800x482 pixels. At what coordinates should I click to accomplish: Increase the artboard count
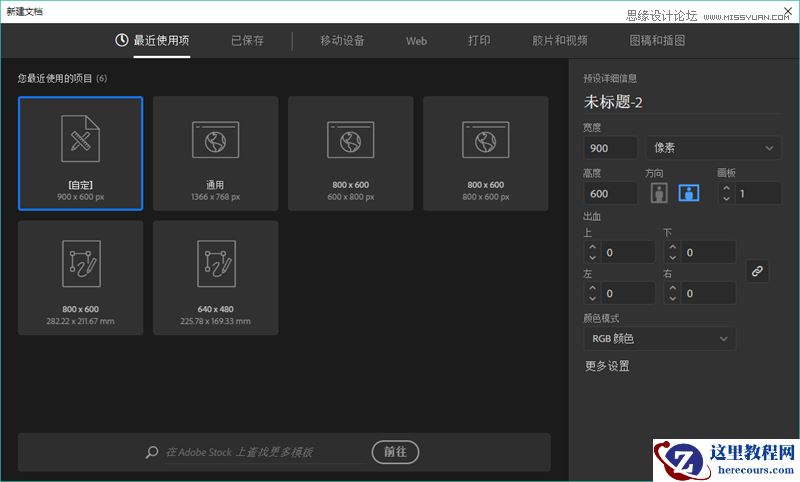[x=726, y=188]
